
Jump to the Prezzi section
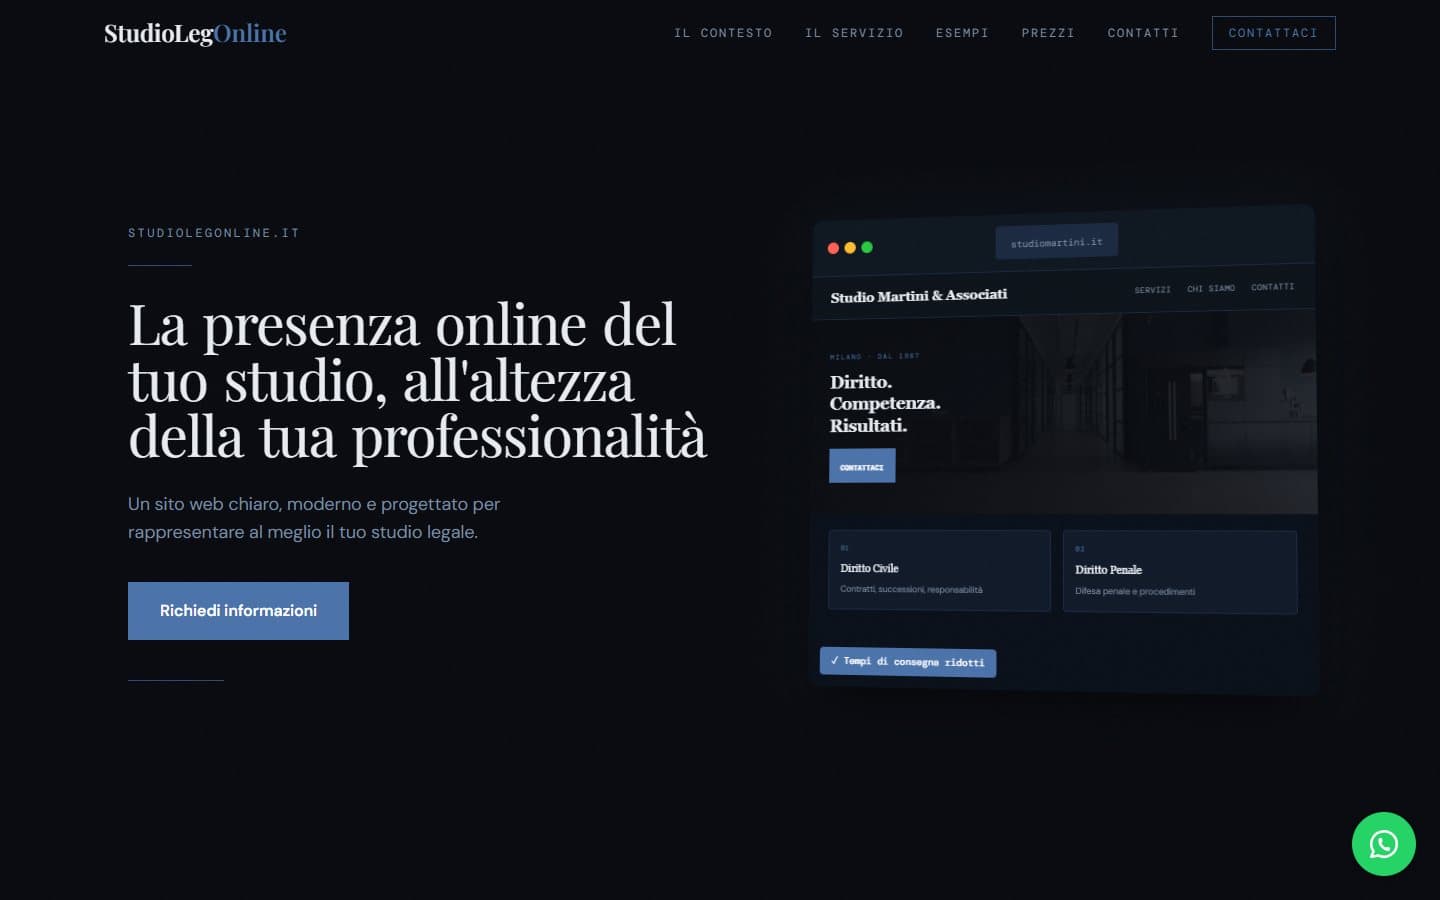point(1048,33)
